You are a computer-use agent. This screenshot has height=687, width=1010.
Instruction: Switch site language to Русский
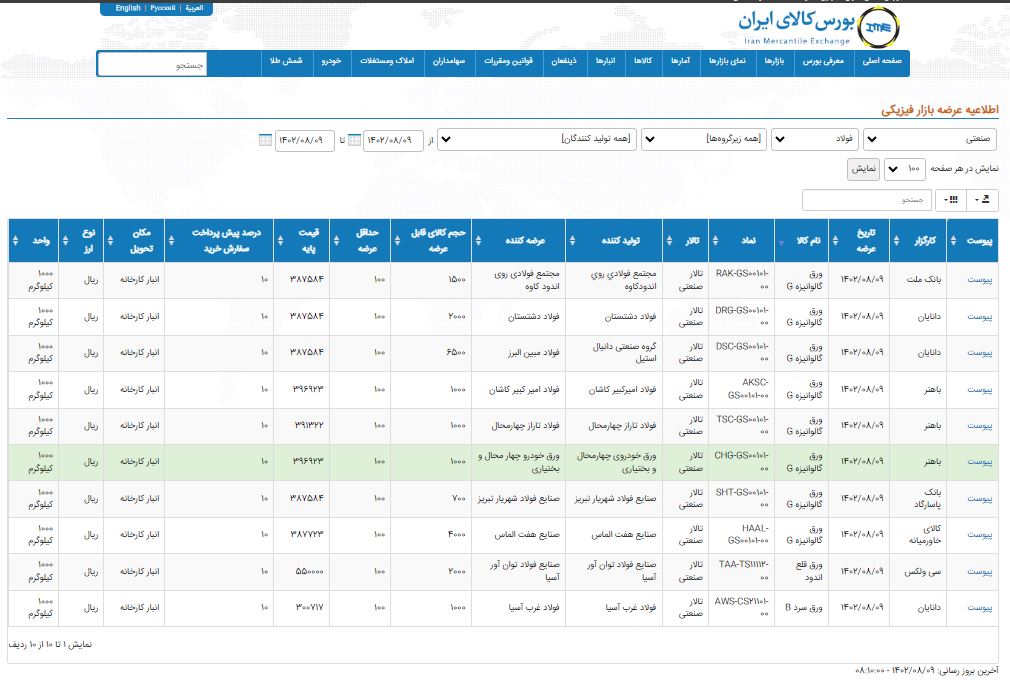[x=162, y=8]
